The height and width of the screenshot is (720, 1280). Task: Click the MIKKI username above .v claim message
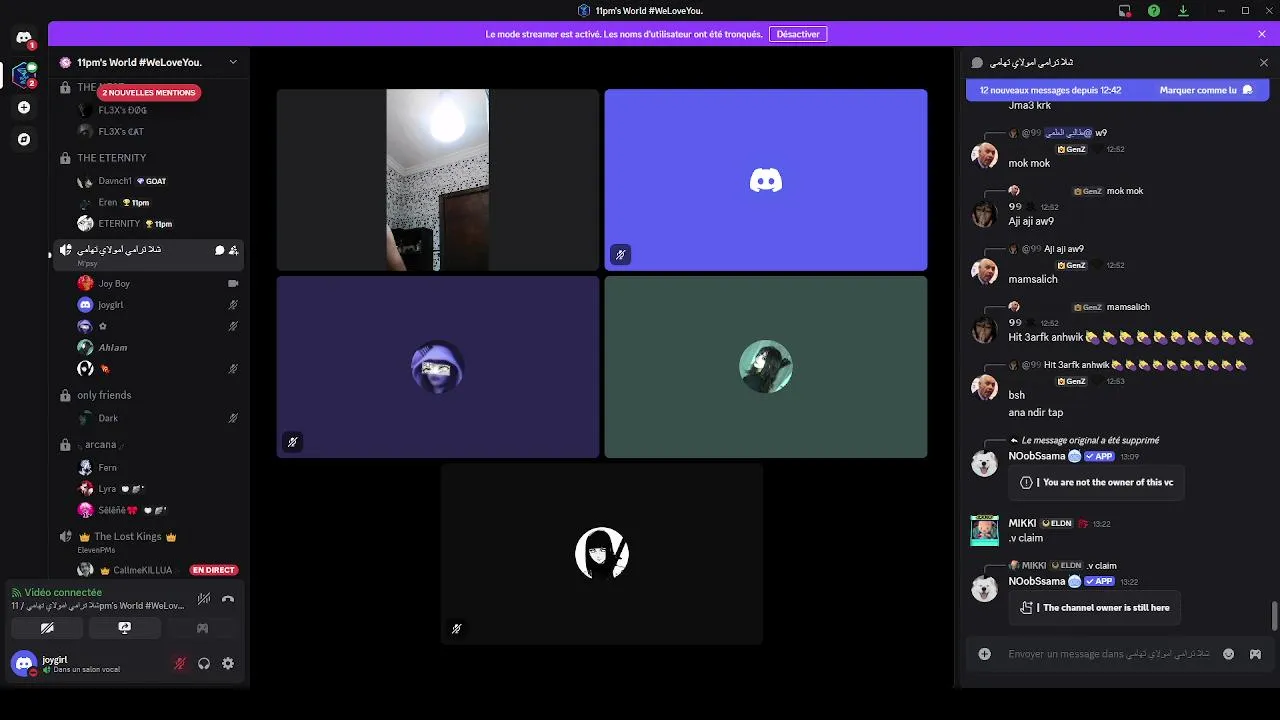[1022, 523]
